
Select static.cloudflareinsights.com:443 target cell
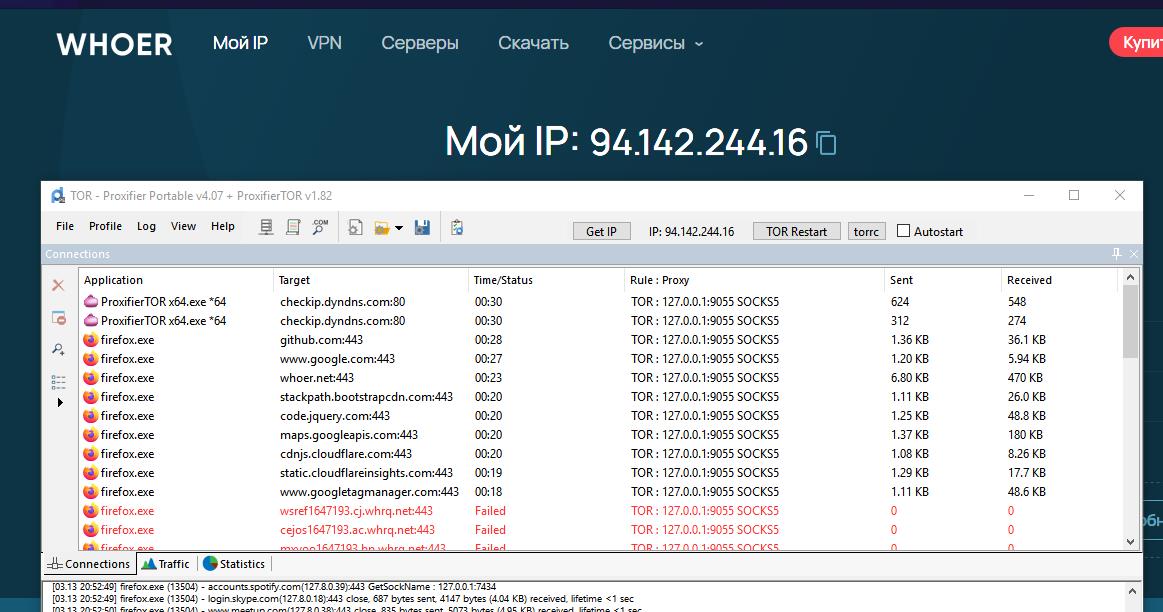pos(366,473)
